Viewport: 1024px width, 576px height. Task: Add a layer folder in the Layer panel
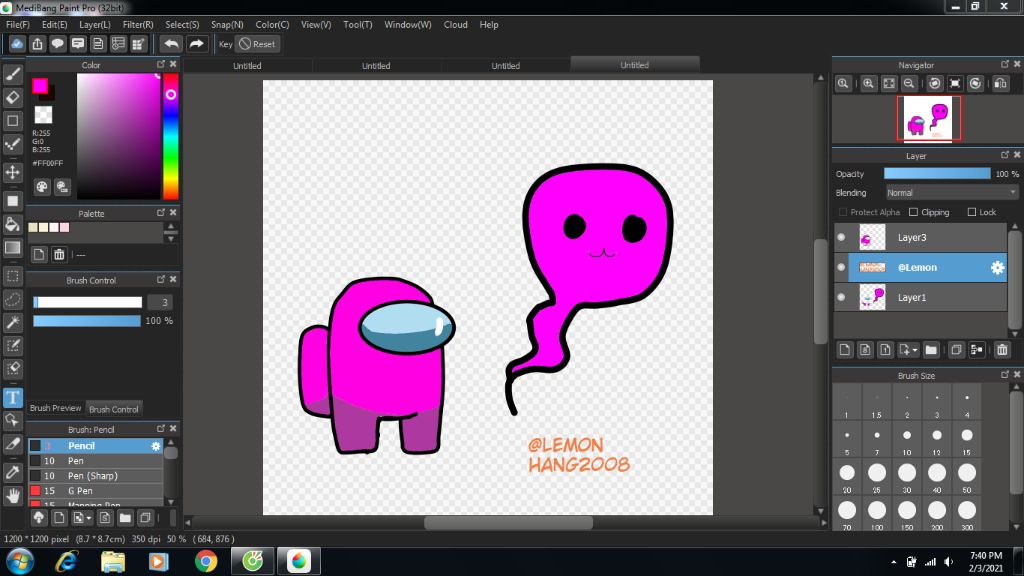(931, 350)
